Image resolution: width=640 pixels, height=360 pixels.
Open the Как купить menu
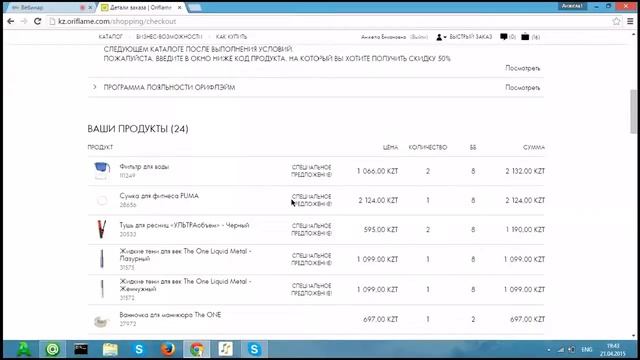point(231,37)
